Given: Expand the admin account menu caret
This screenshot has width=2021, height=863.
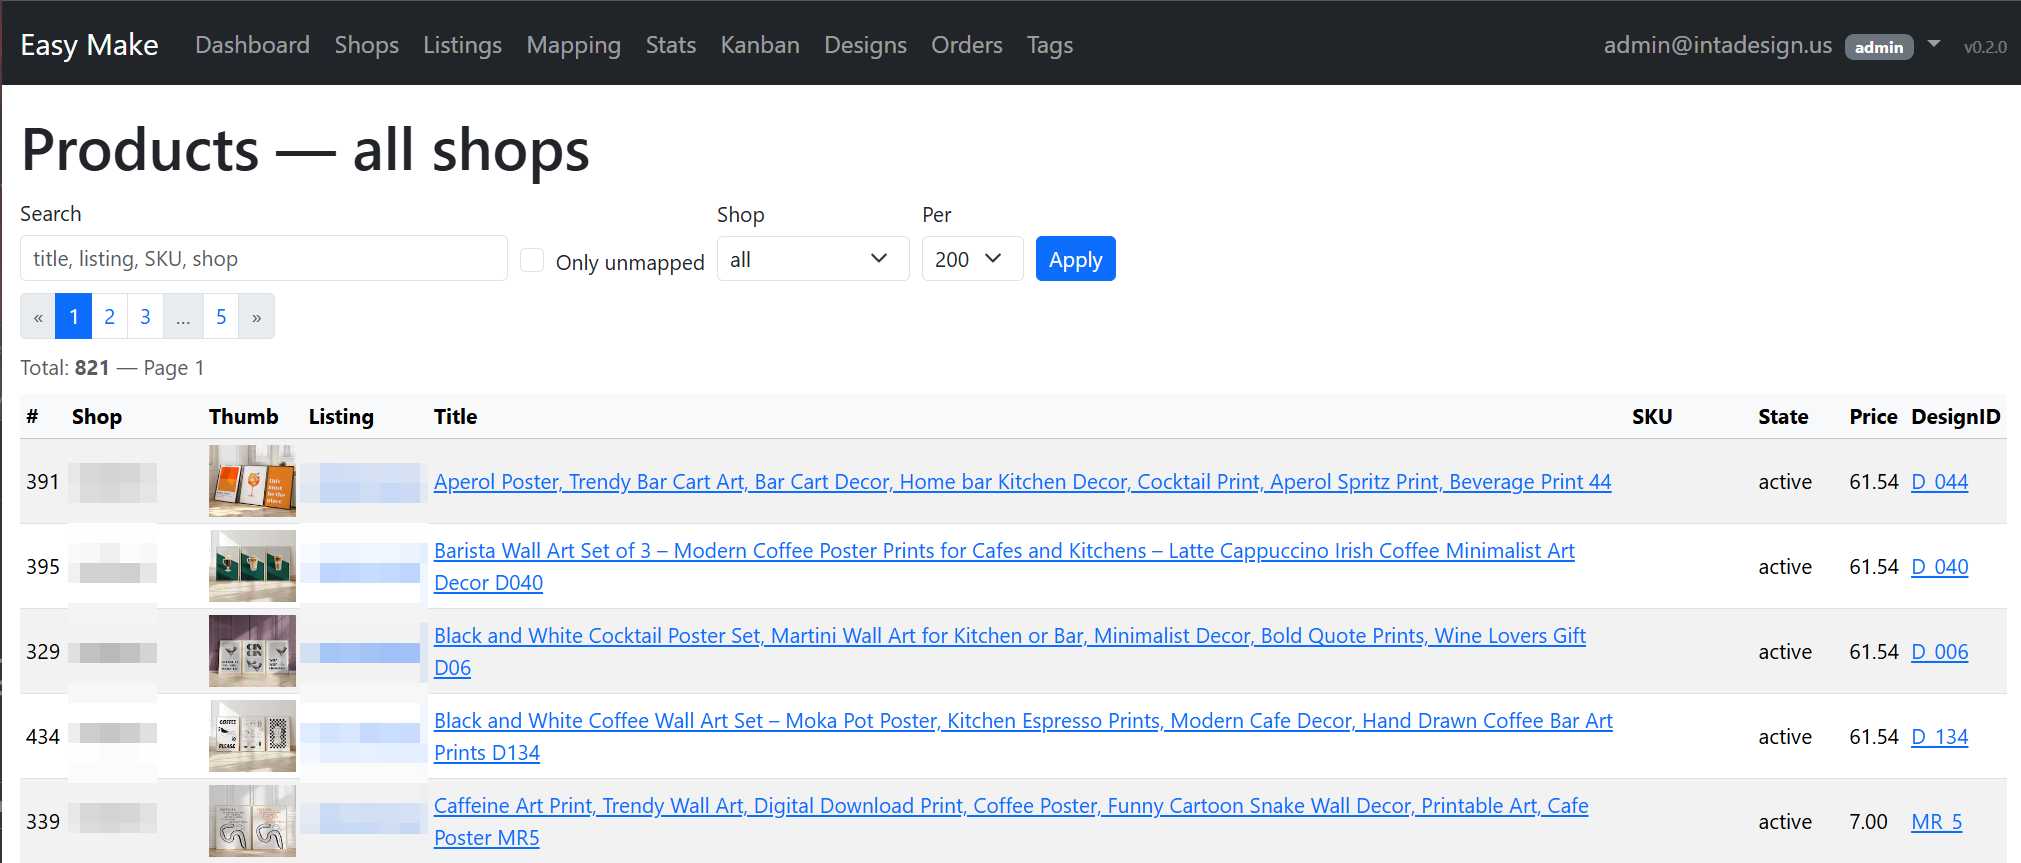Looking at the screenshot, I should (1934, 45).
